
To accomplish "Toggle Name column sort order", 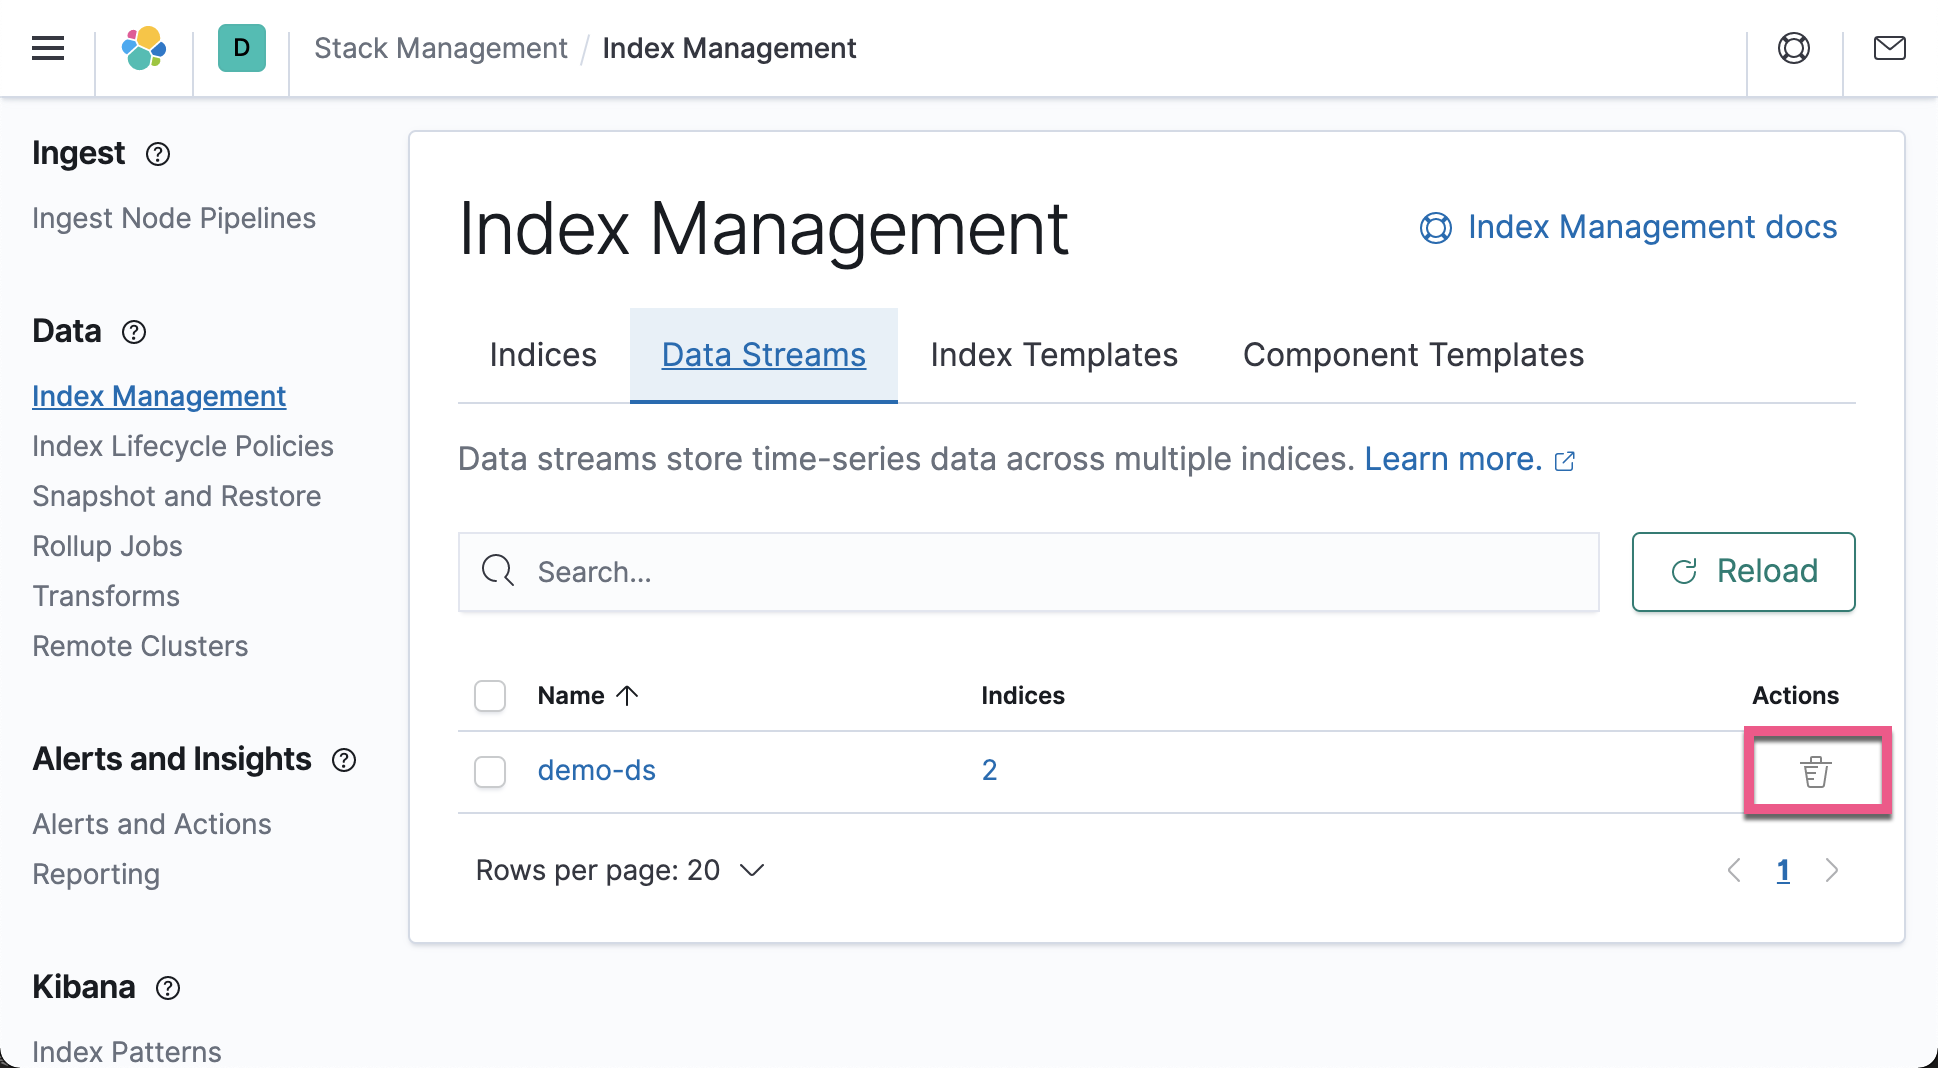I will (x=588, y=695).
